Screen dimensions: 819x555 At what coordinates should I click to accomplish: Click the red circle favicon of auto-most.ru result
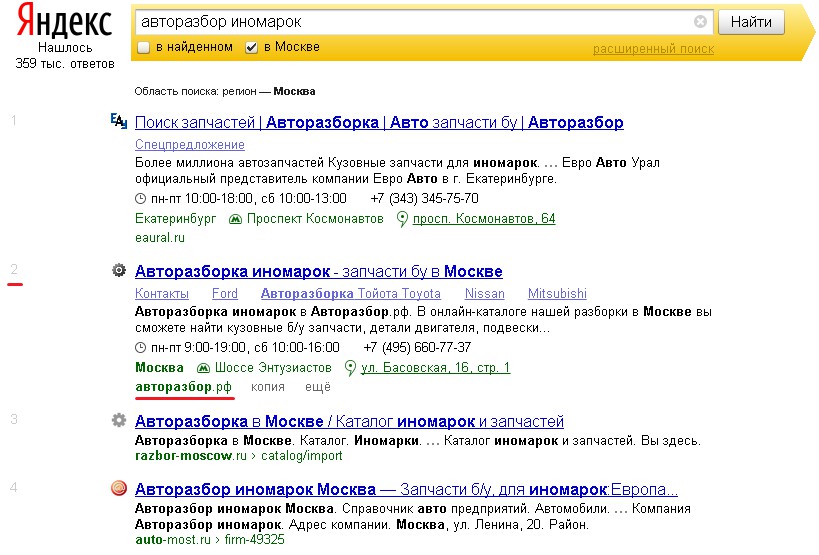tap(119, 488)
